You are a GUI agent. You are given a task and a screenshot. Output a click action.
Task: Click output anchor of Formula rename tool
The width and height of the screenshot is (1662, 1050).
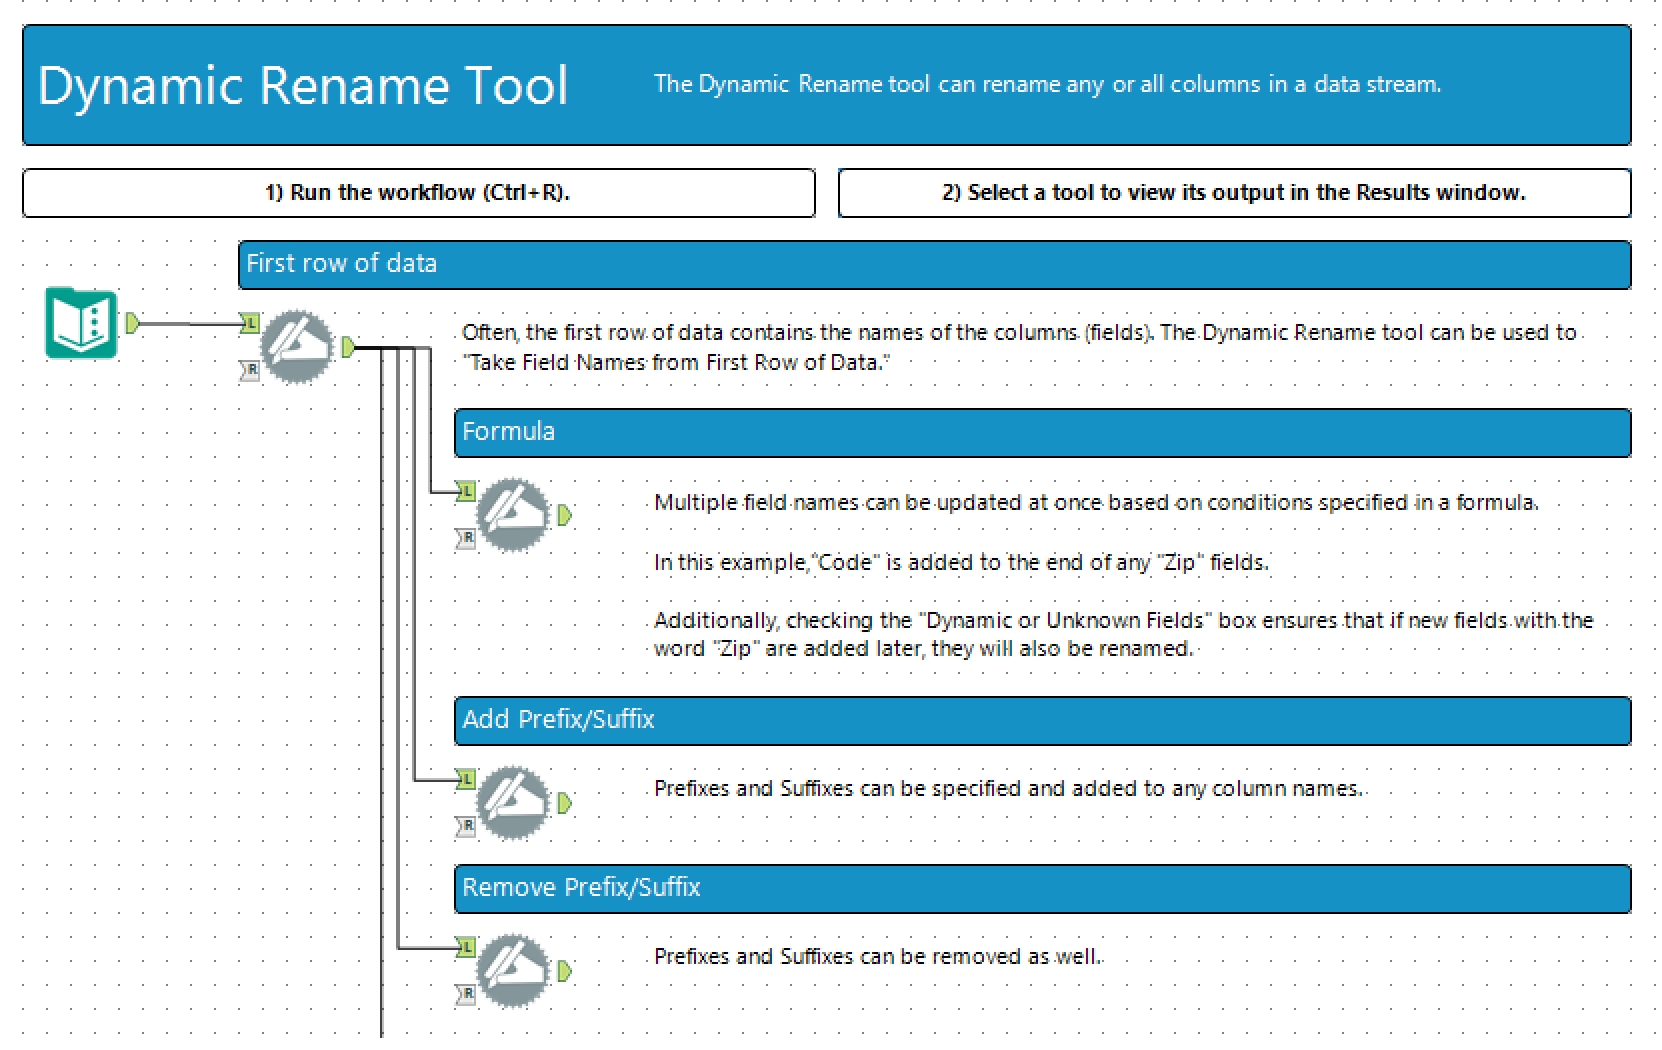tap(564, 515)
